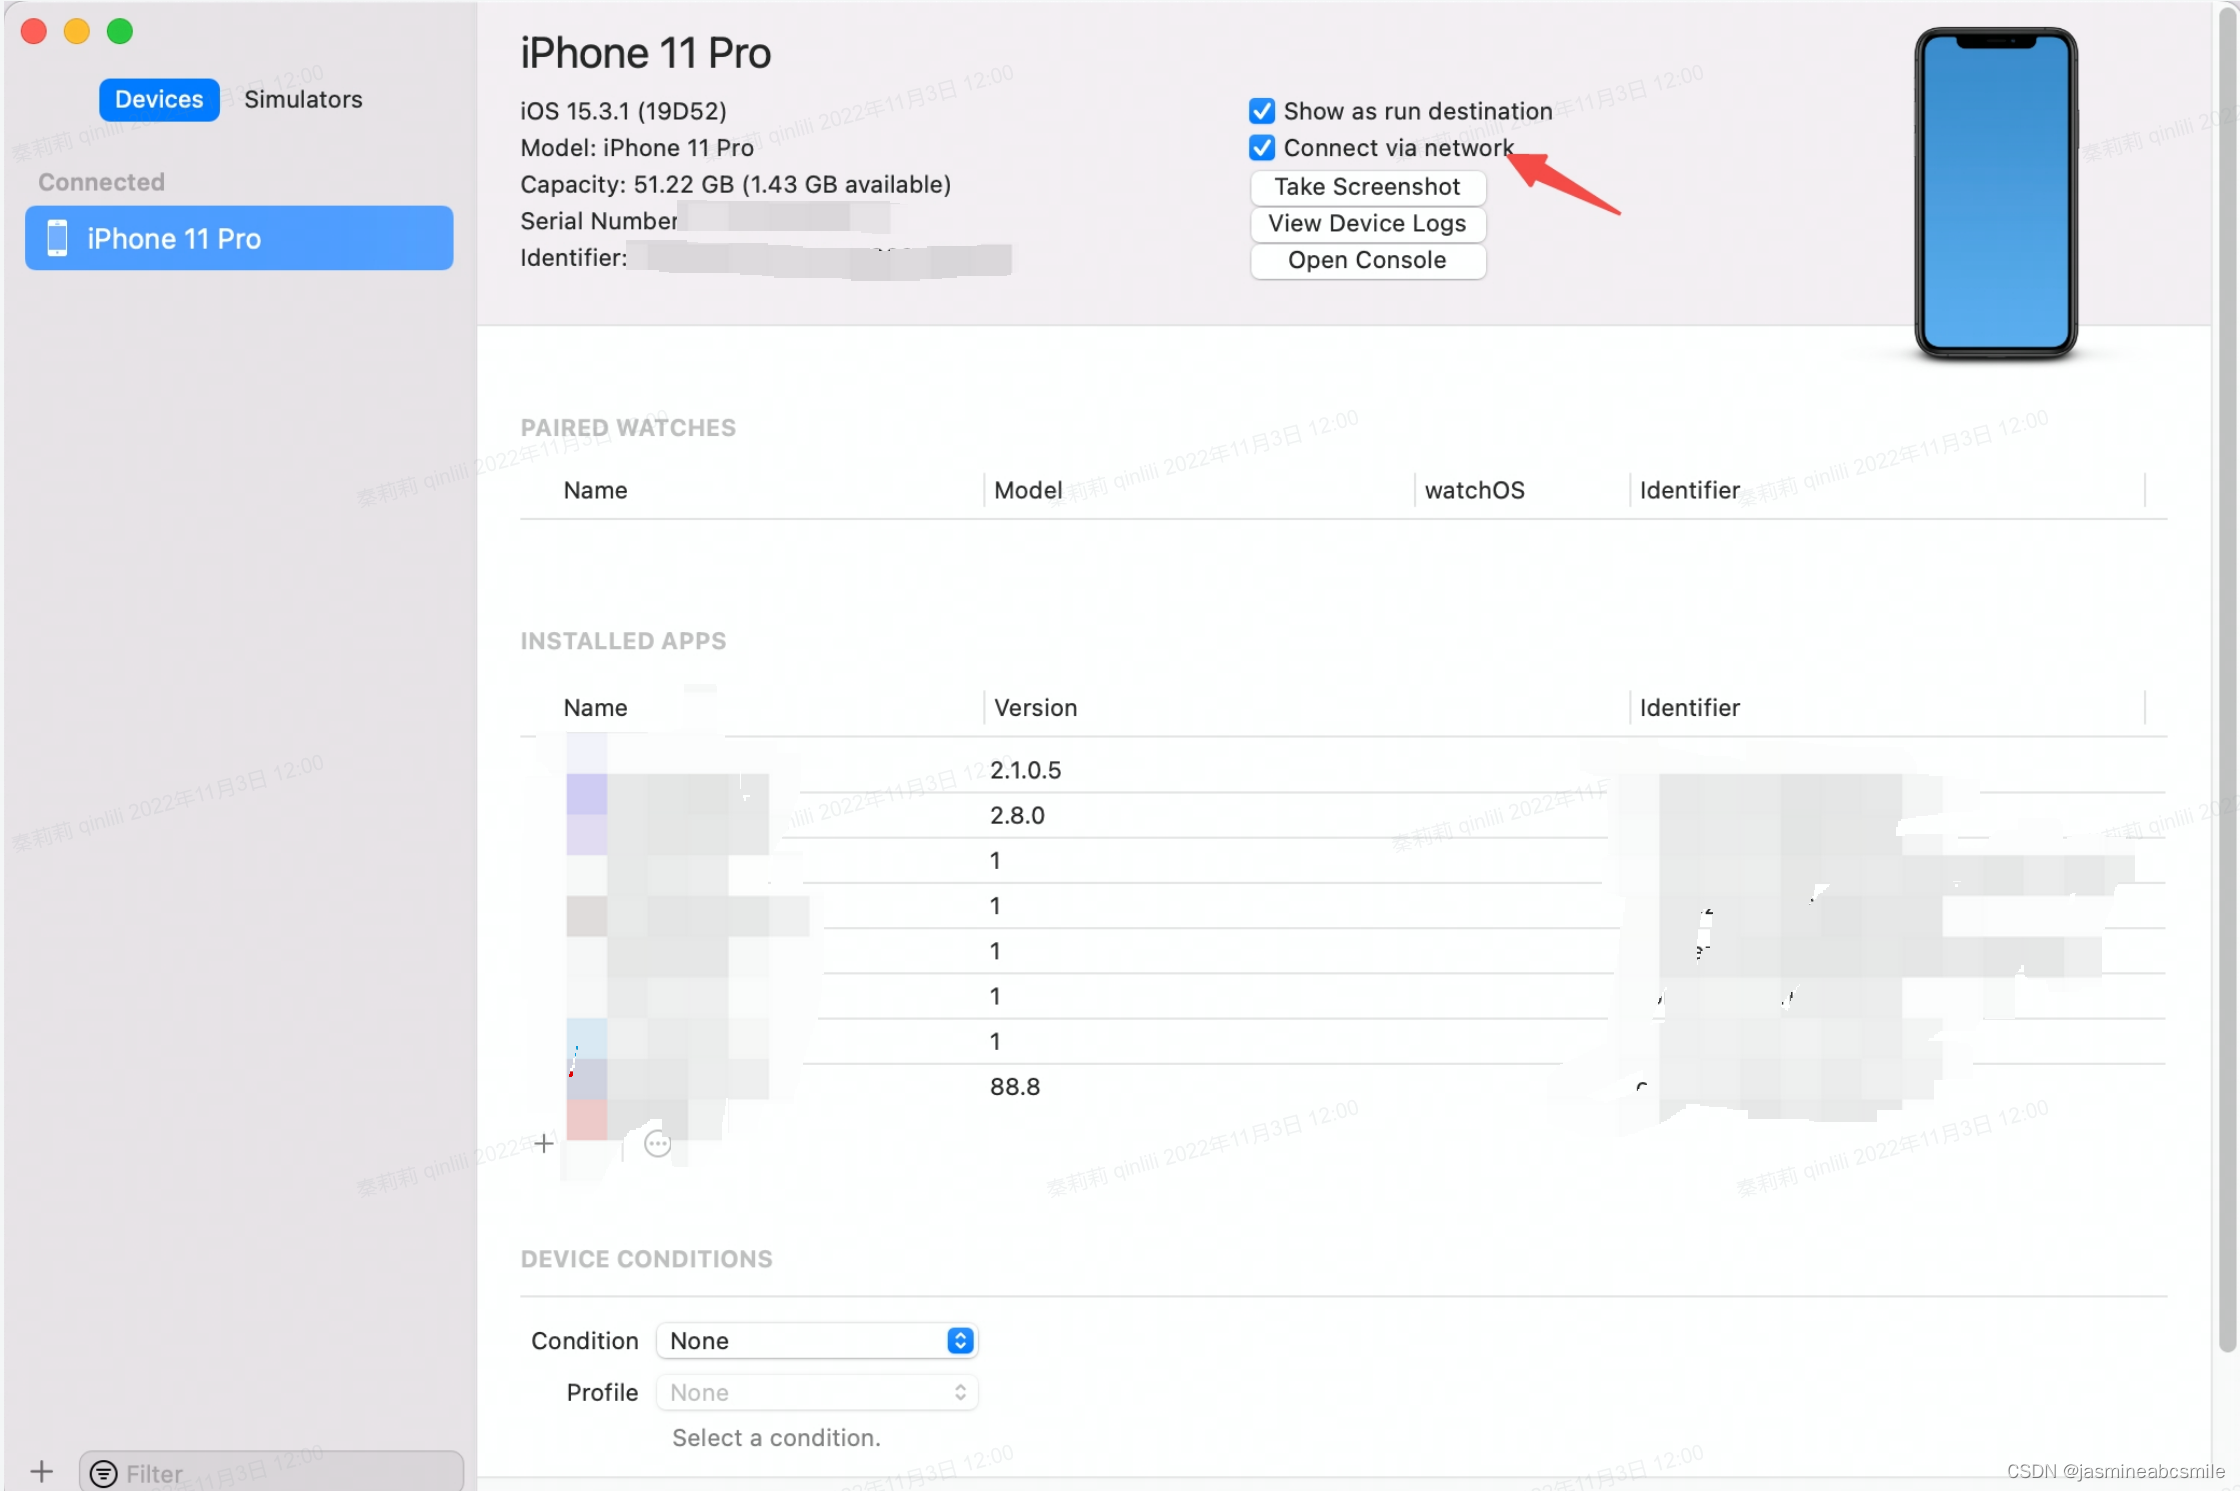Image resolution: width=2240 pixels, height=1491 pixels.
Task: Open View Device Logs
Action: pos(1367,224)
